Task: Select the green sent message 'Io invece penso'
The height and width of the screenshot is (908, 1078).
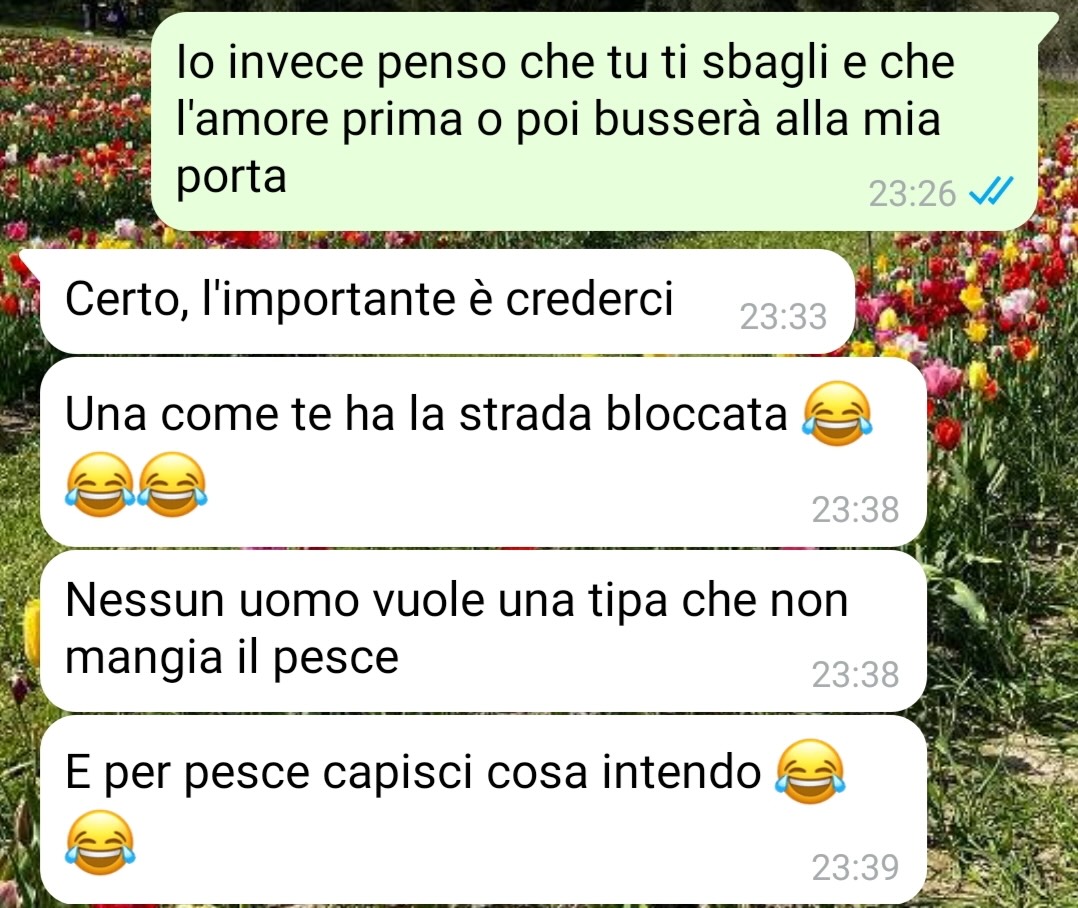Action: (594, 122)
